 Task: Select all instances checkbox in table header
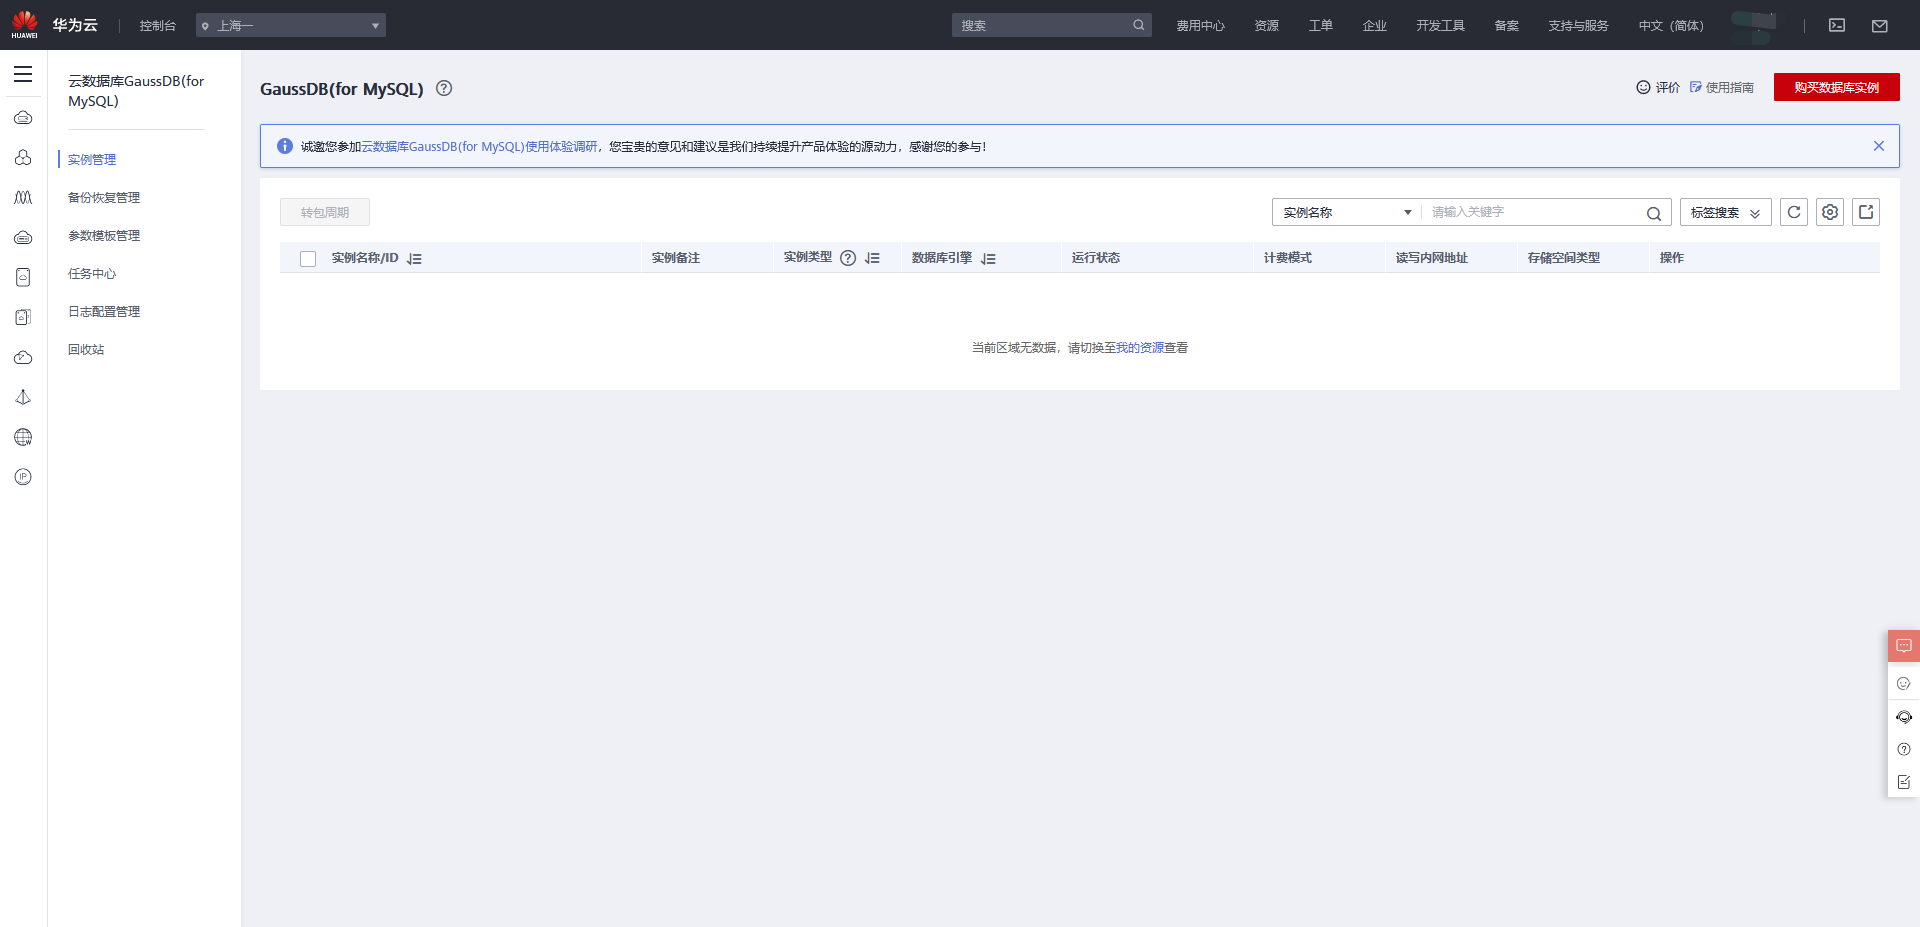click(x=308, y=259)
